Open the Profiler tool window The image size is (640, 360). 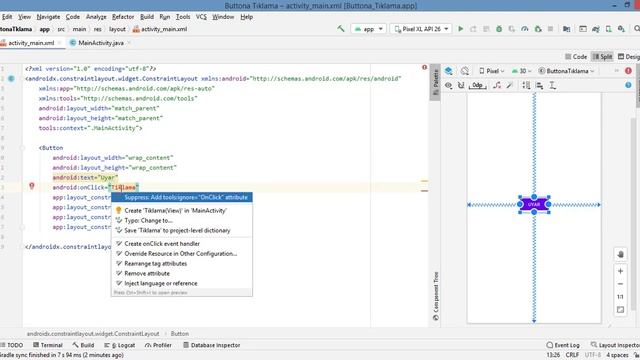[158, 345]
